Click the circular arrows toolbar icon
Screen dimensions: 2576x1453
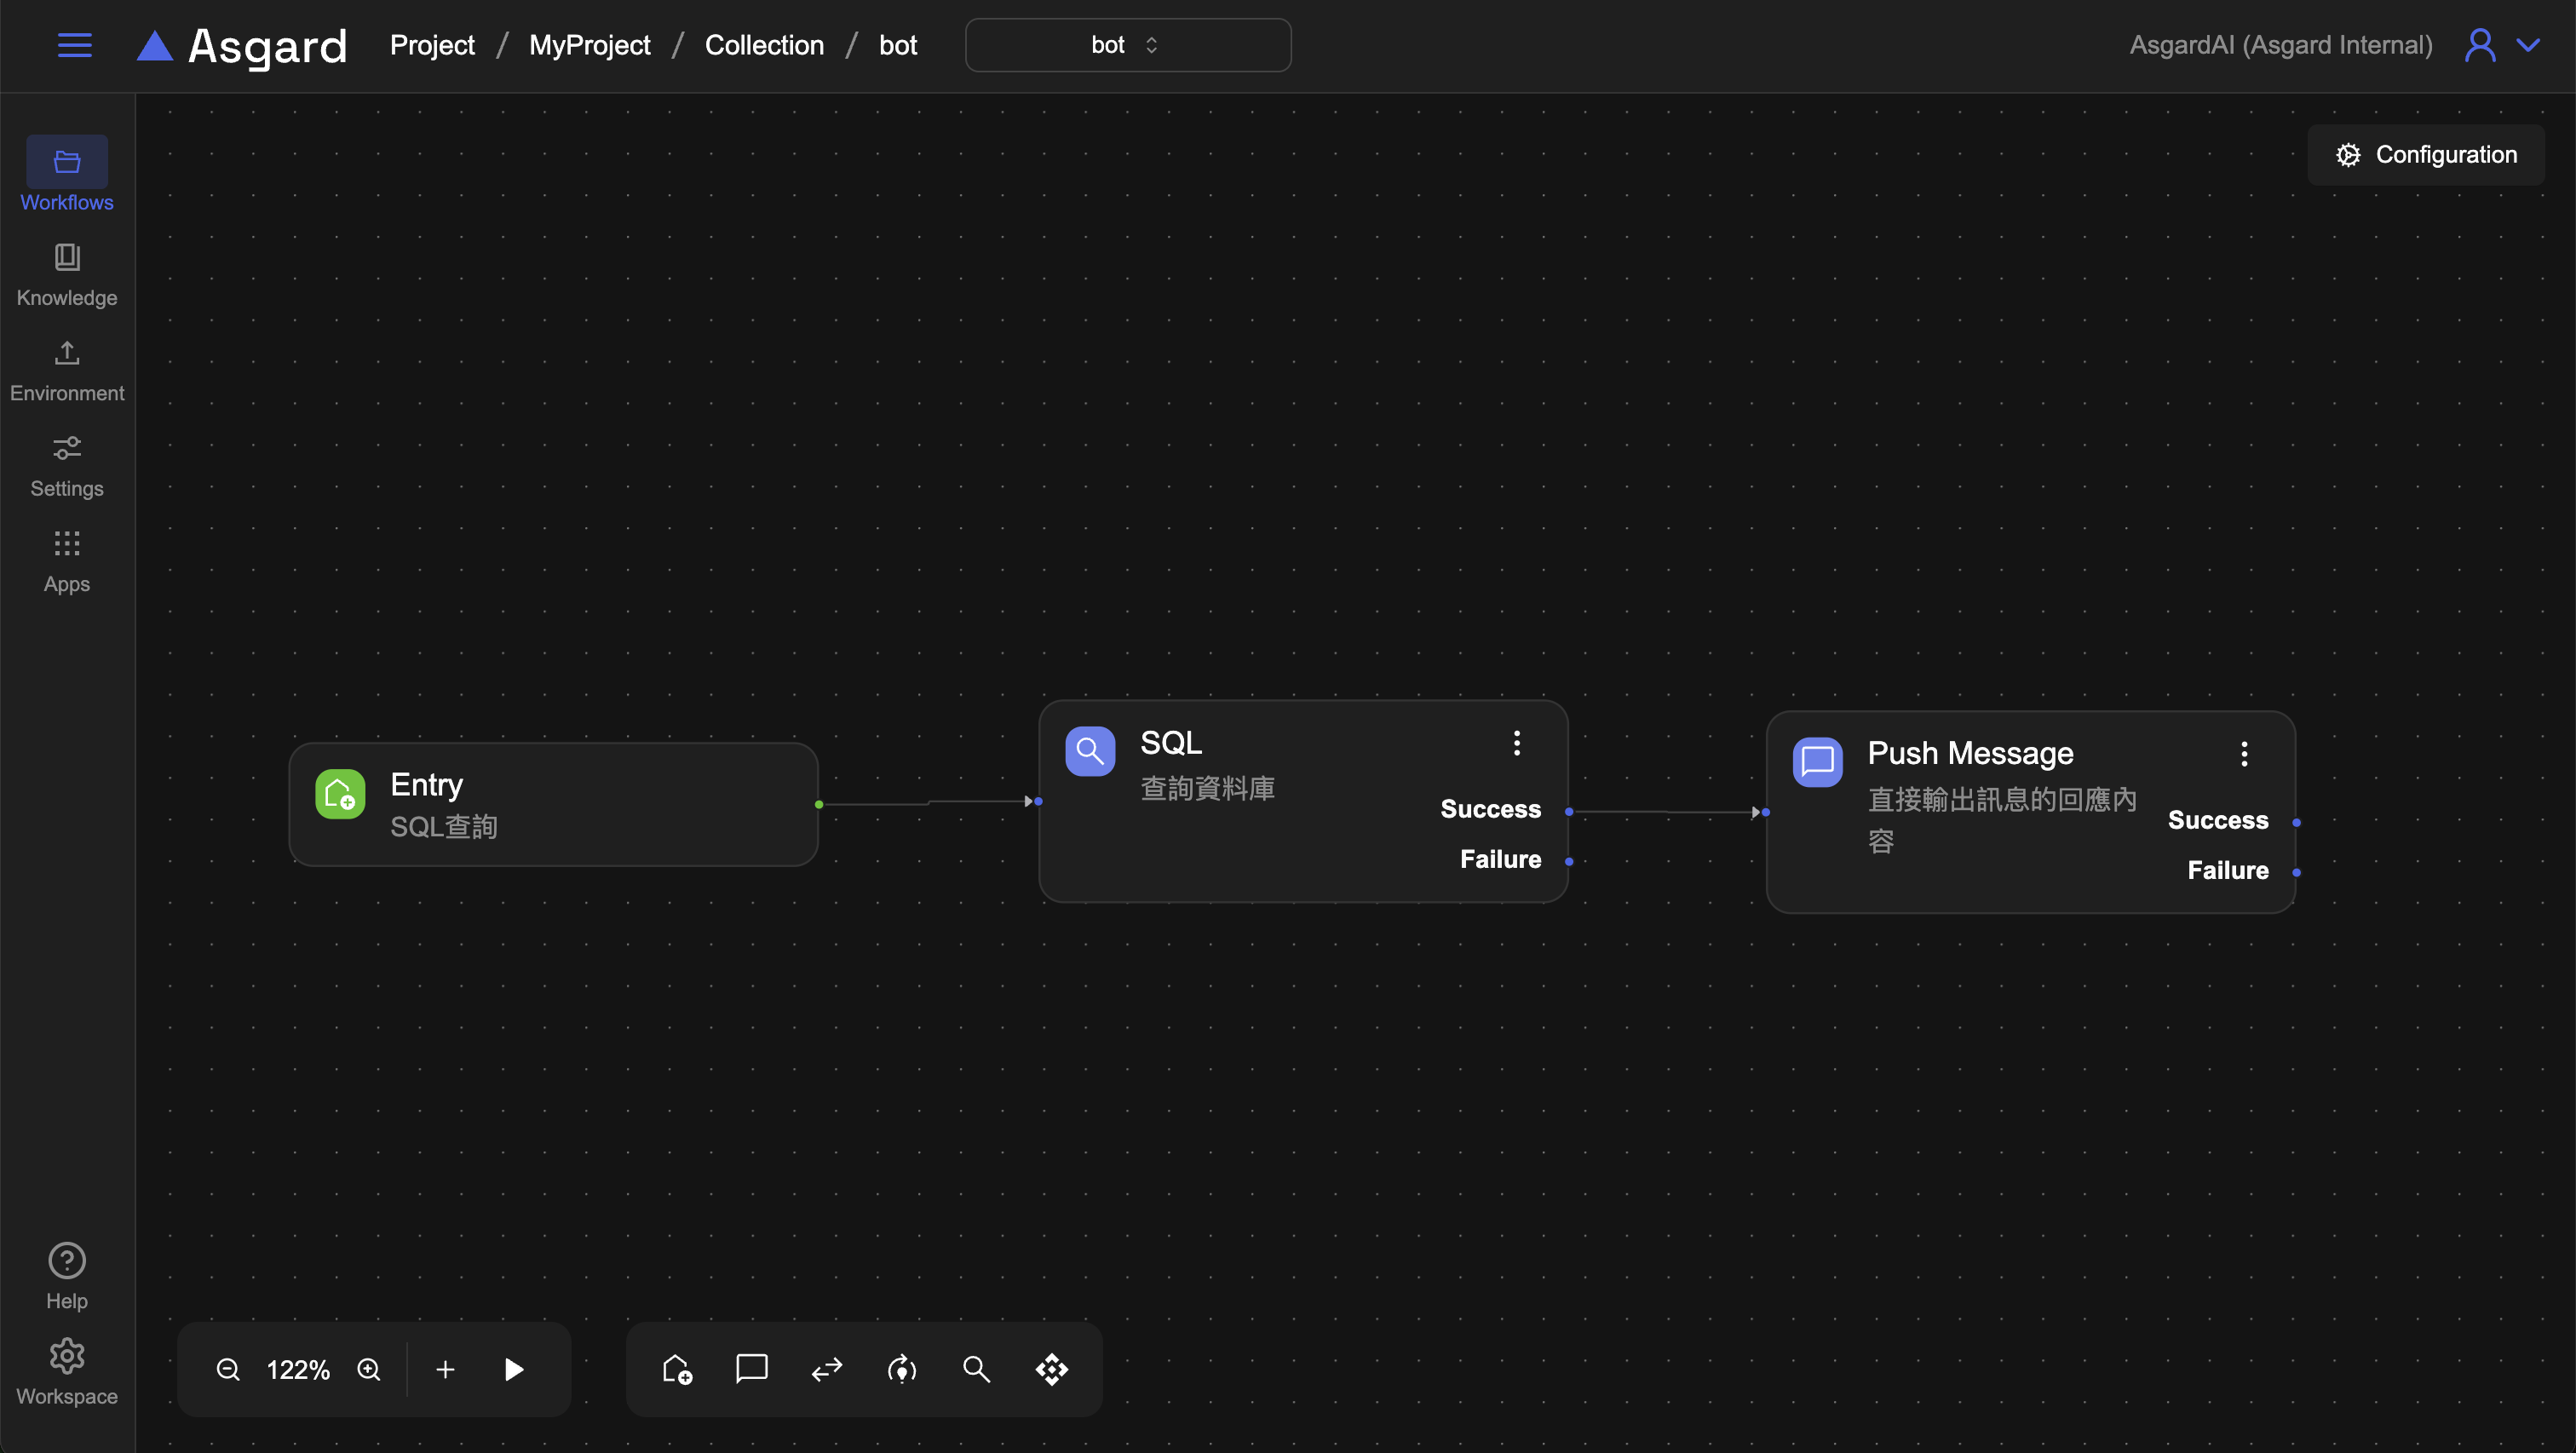click(902, 1369)
